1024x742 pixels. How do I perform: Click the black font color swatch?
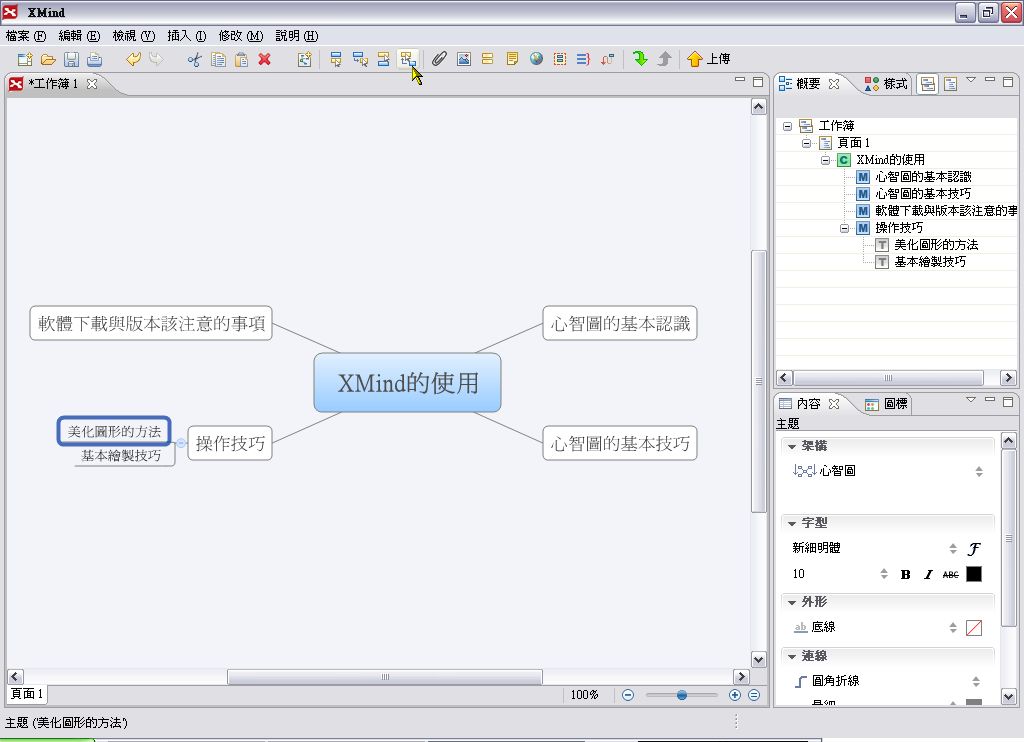[974, 574]
